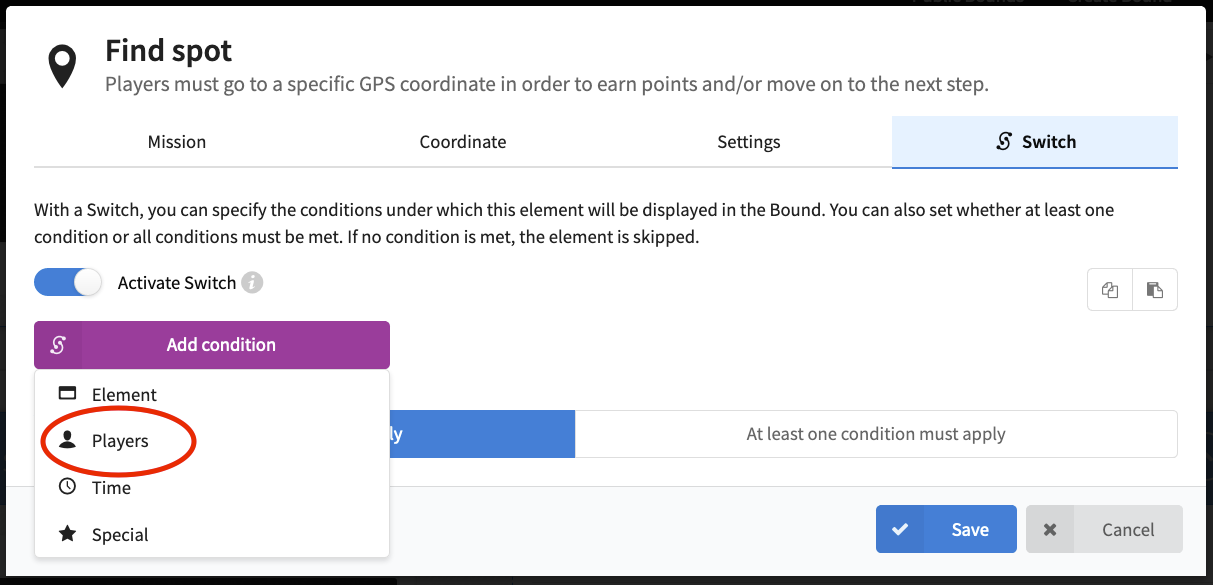Copy switch settings using the copy icon
The image size is (1213, 585).
1110,290
